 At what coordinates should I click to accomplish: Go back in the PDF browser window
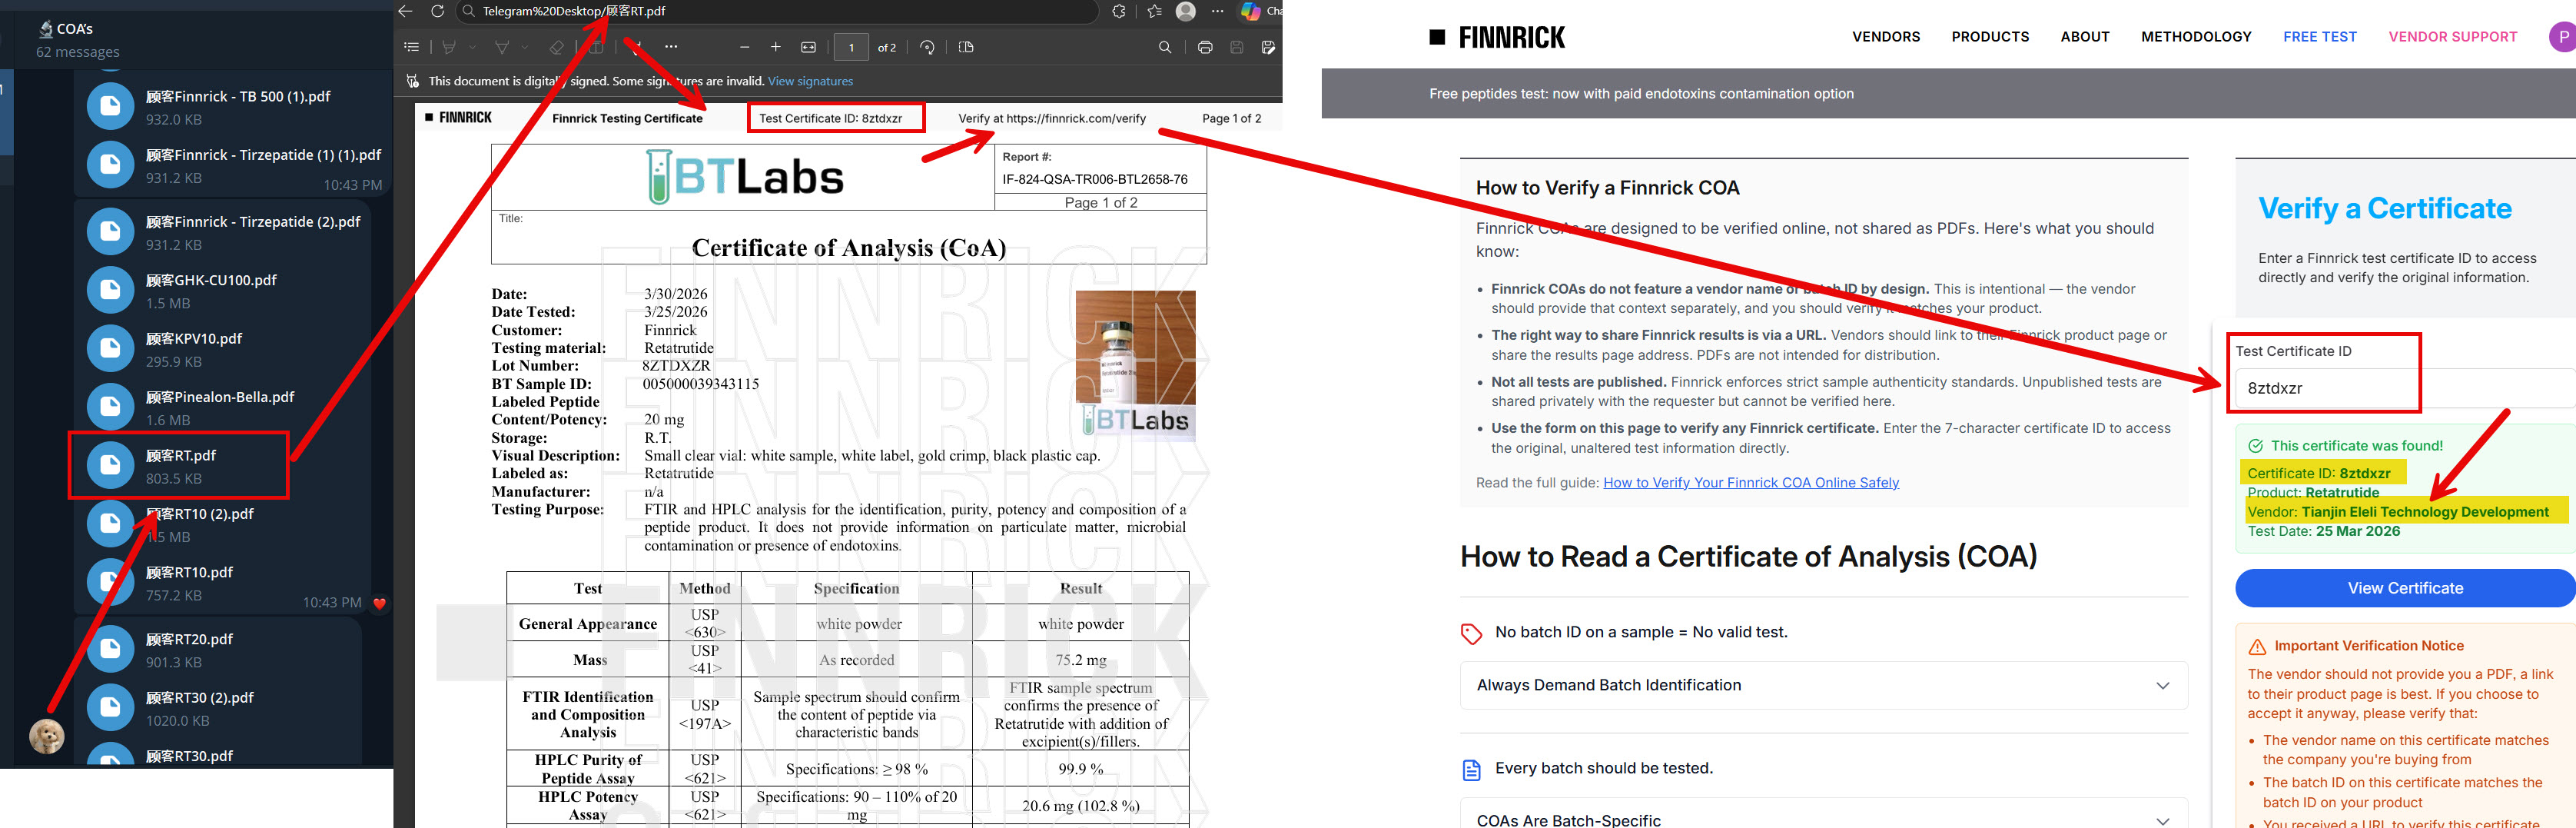[x=405, y=11]
